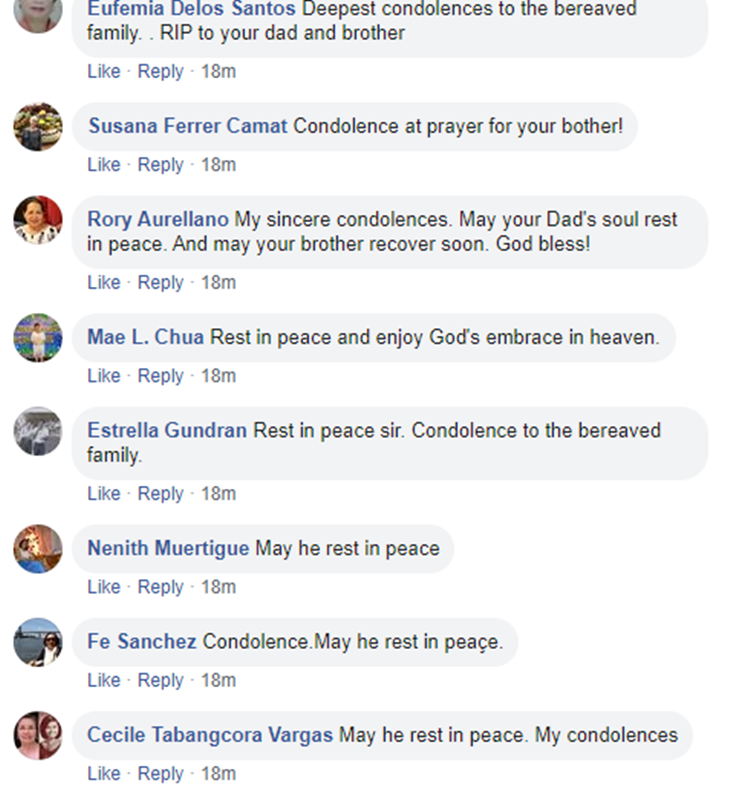Click Nenith Muertigue's profile photo
This screenshot has height=791, width=750.
(x=38, y=549)
